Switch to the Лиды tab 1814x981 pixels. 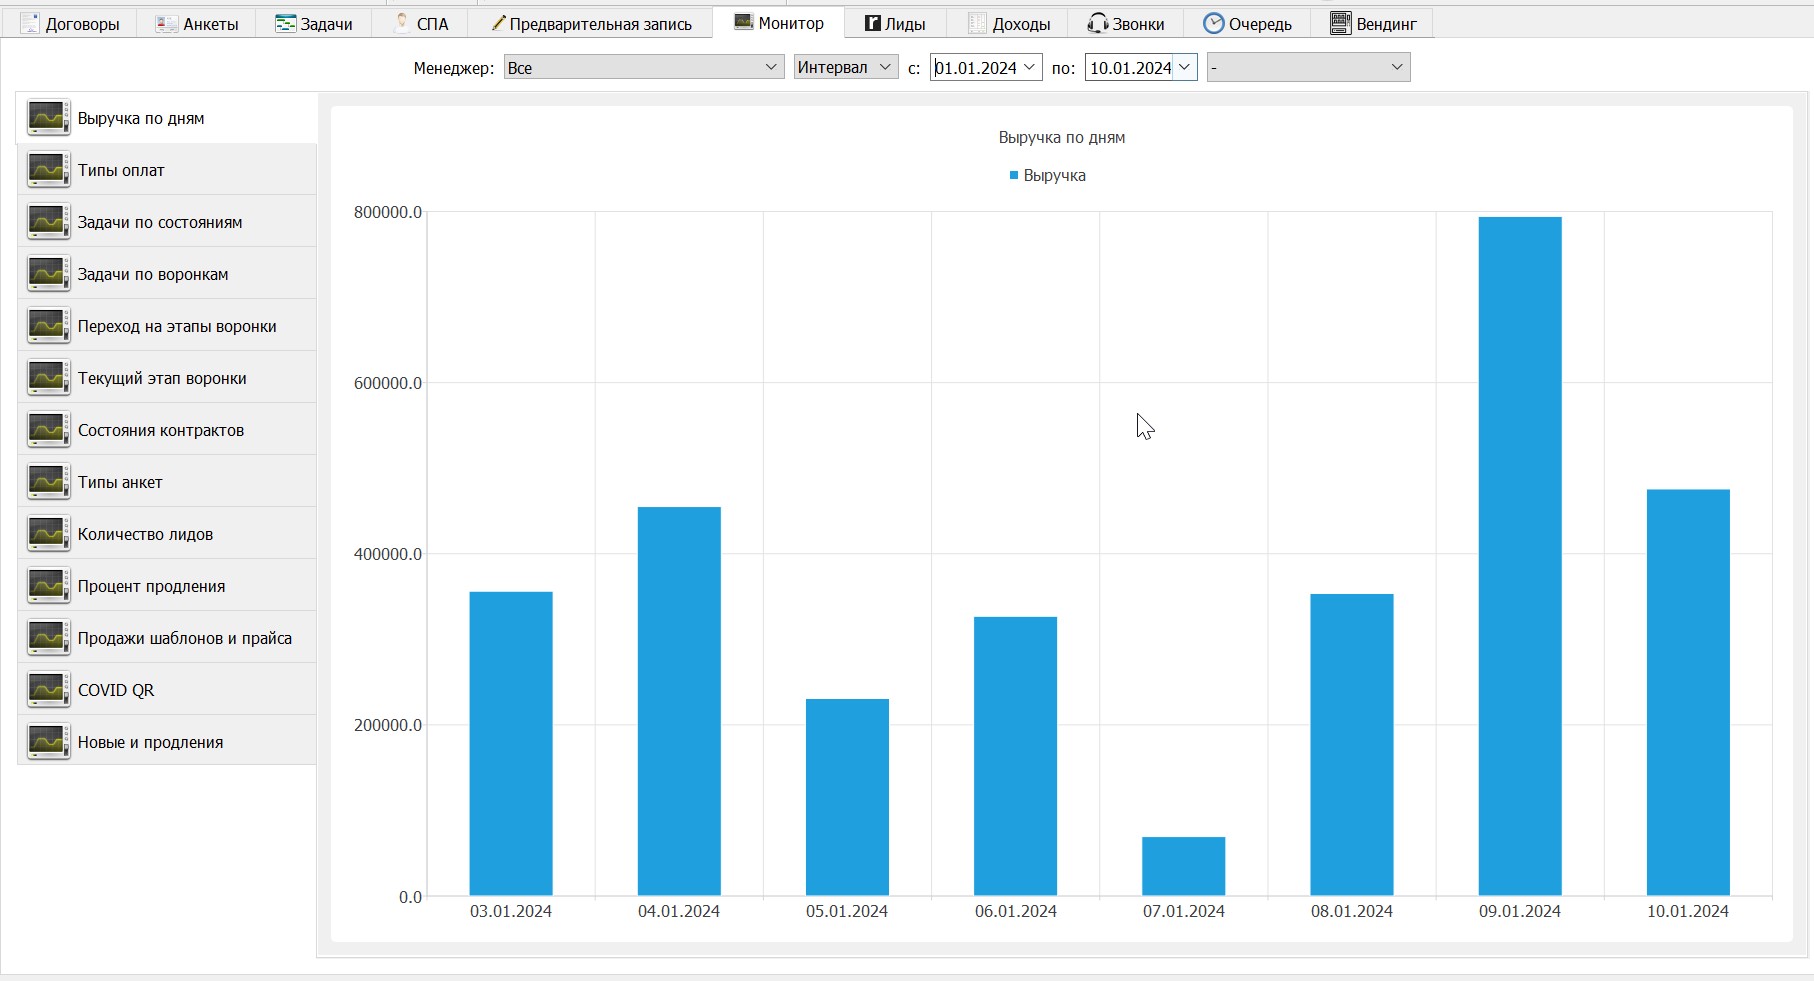895,24
